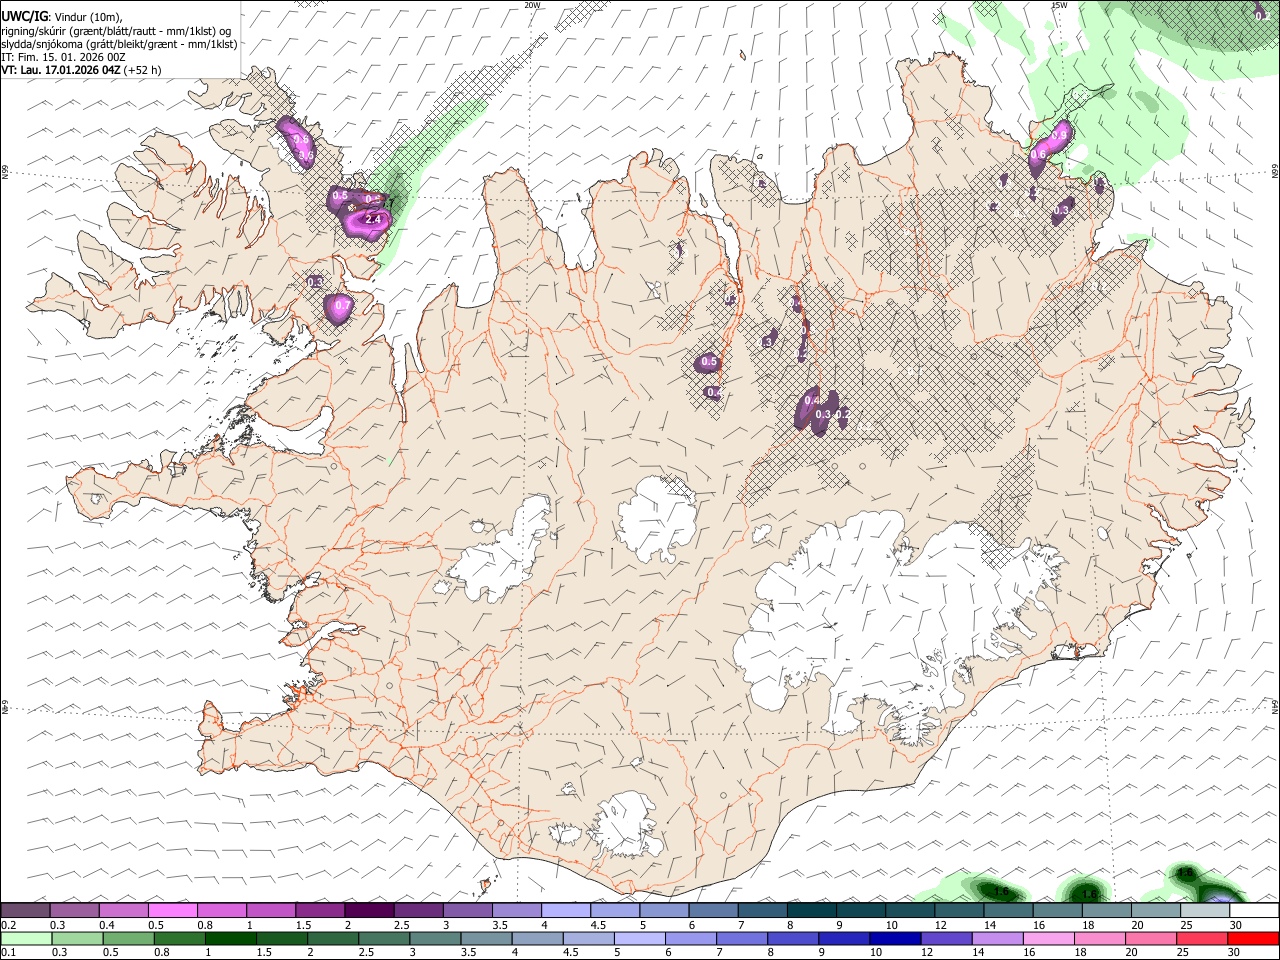Click the 0.2 label on the purple scale
Image resolution: width=1280 pixels, height=960 pixels.
[7, 925]
